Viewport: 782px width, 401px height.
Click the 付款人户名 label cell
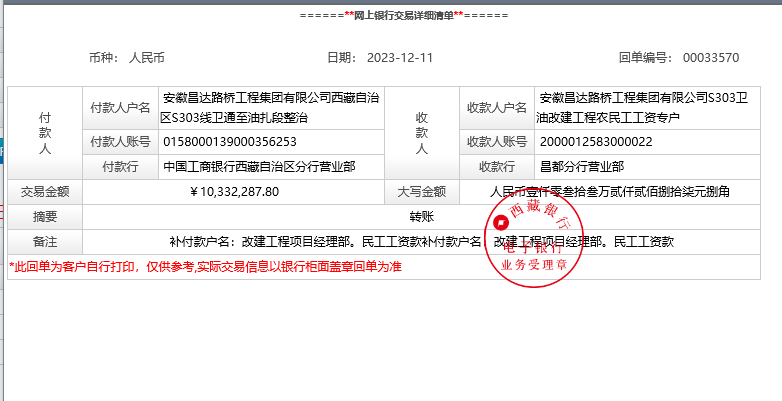point(119,108)
